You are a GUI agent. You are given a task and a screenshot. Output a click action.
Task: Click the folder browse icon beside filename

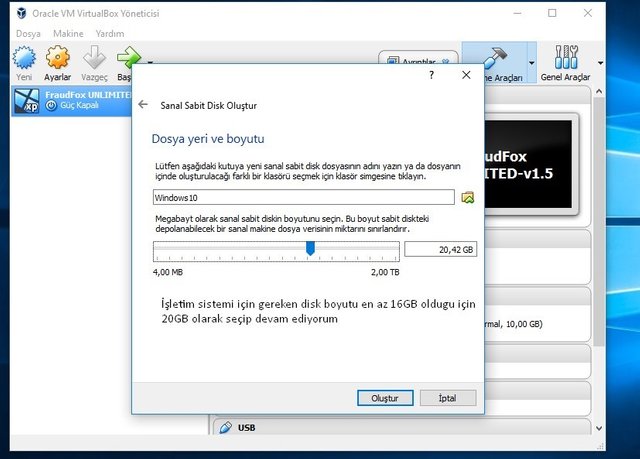[468, 197]
